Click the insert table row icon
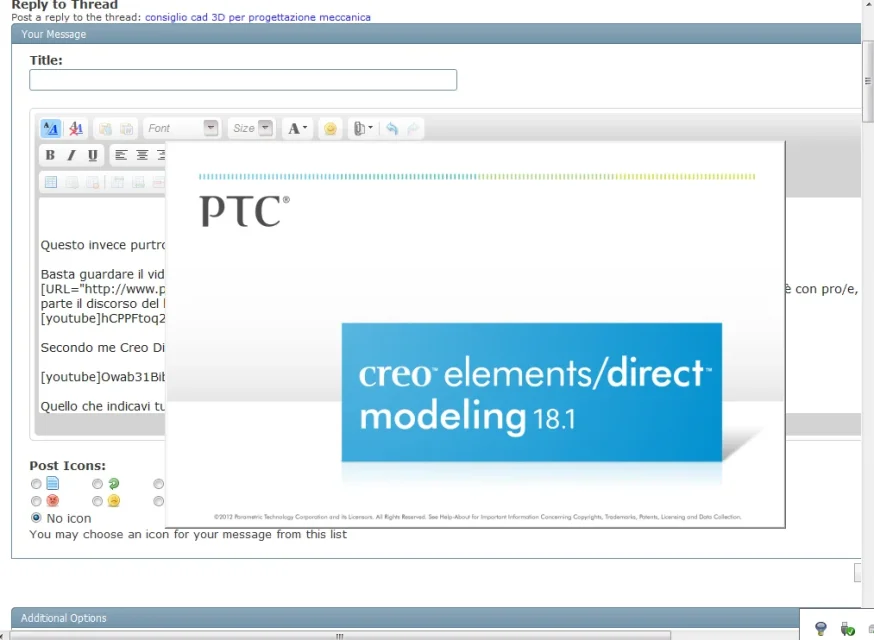 [x=117, y=182]
